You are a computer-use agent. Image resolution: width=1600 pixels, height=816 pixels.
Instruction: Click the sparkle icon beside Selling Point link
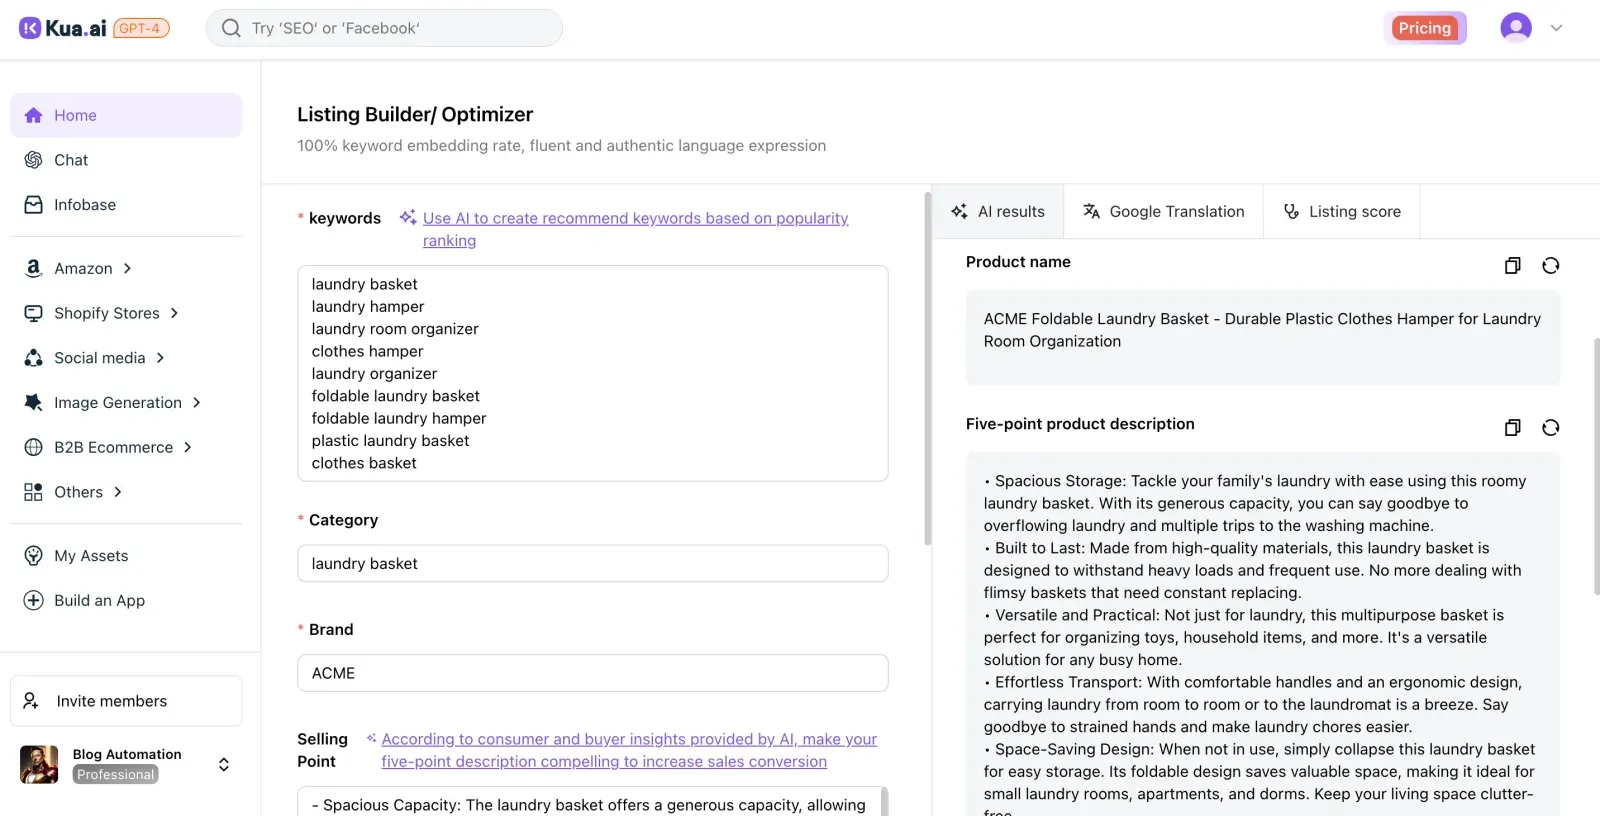tap(371, 738)
